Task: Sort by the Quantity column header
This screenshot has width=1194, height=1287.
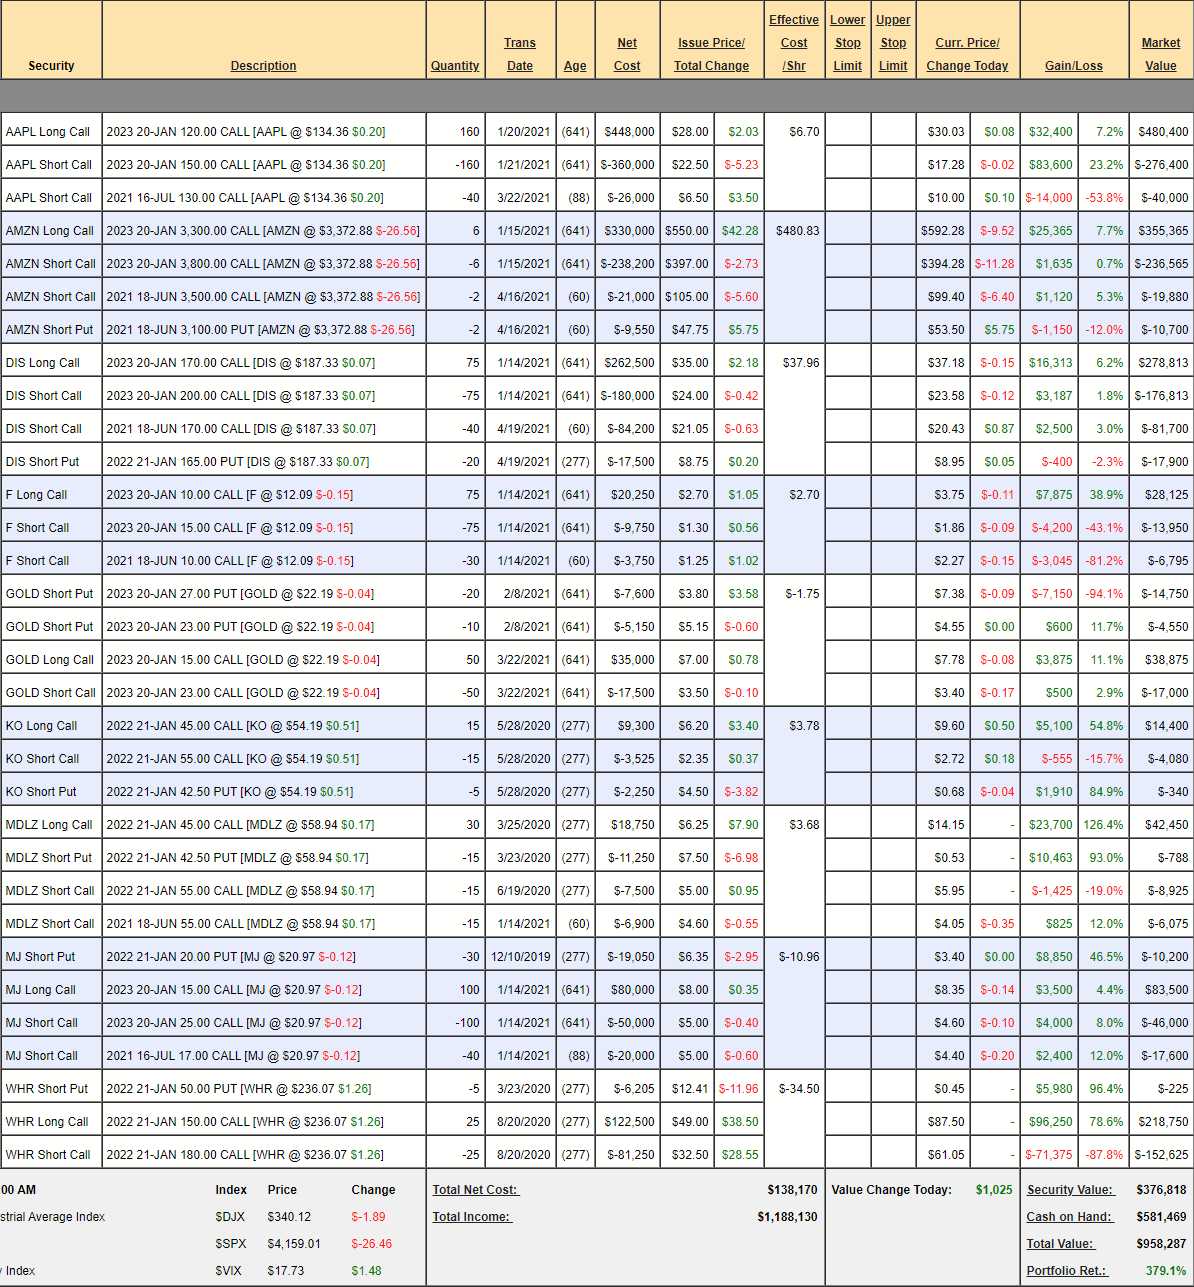Action: point(455,66)
